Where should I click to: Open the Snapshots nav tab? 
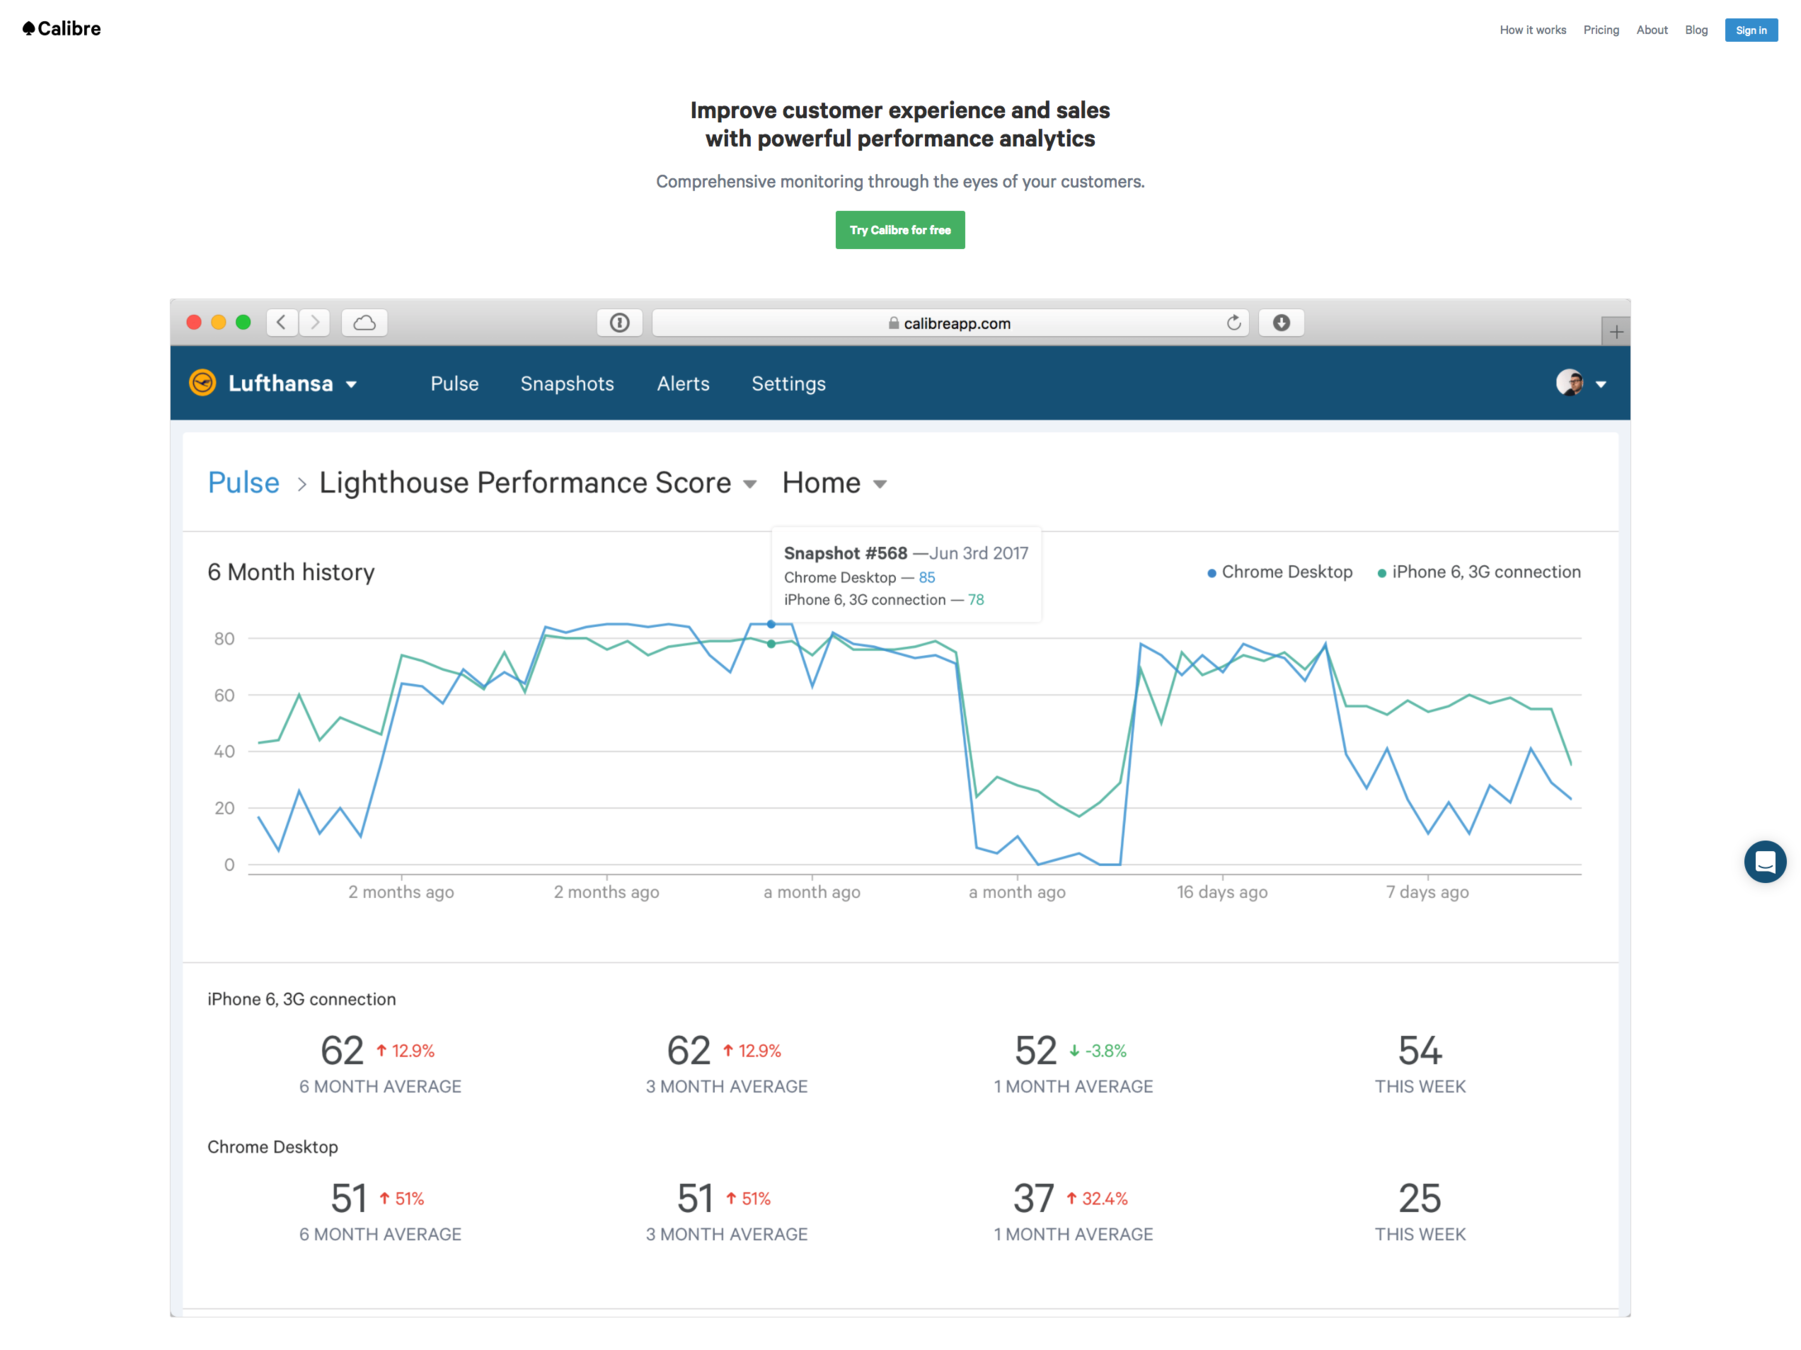click(x=567, y=384)
